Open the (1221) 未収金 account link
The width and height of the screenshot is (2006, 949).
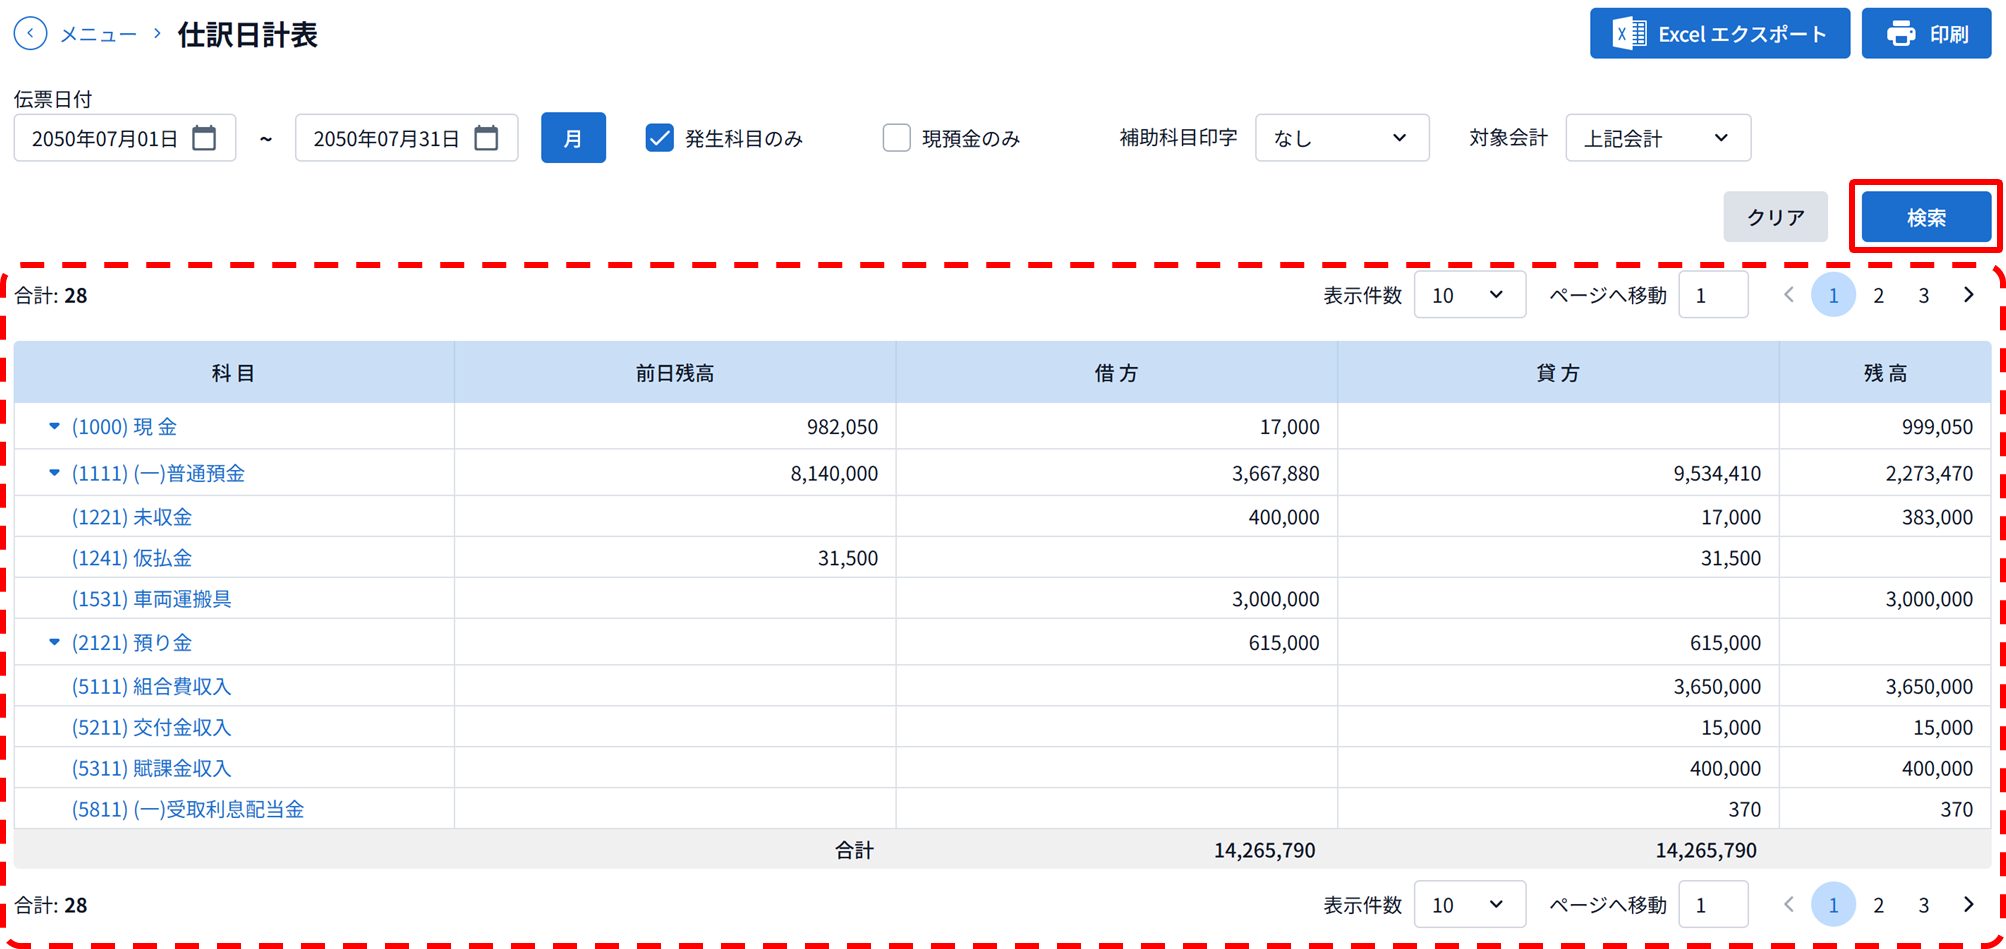point(132,517)
